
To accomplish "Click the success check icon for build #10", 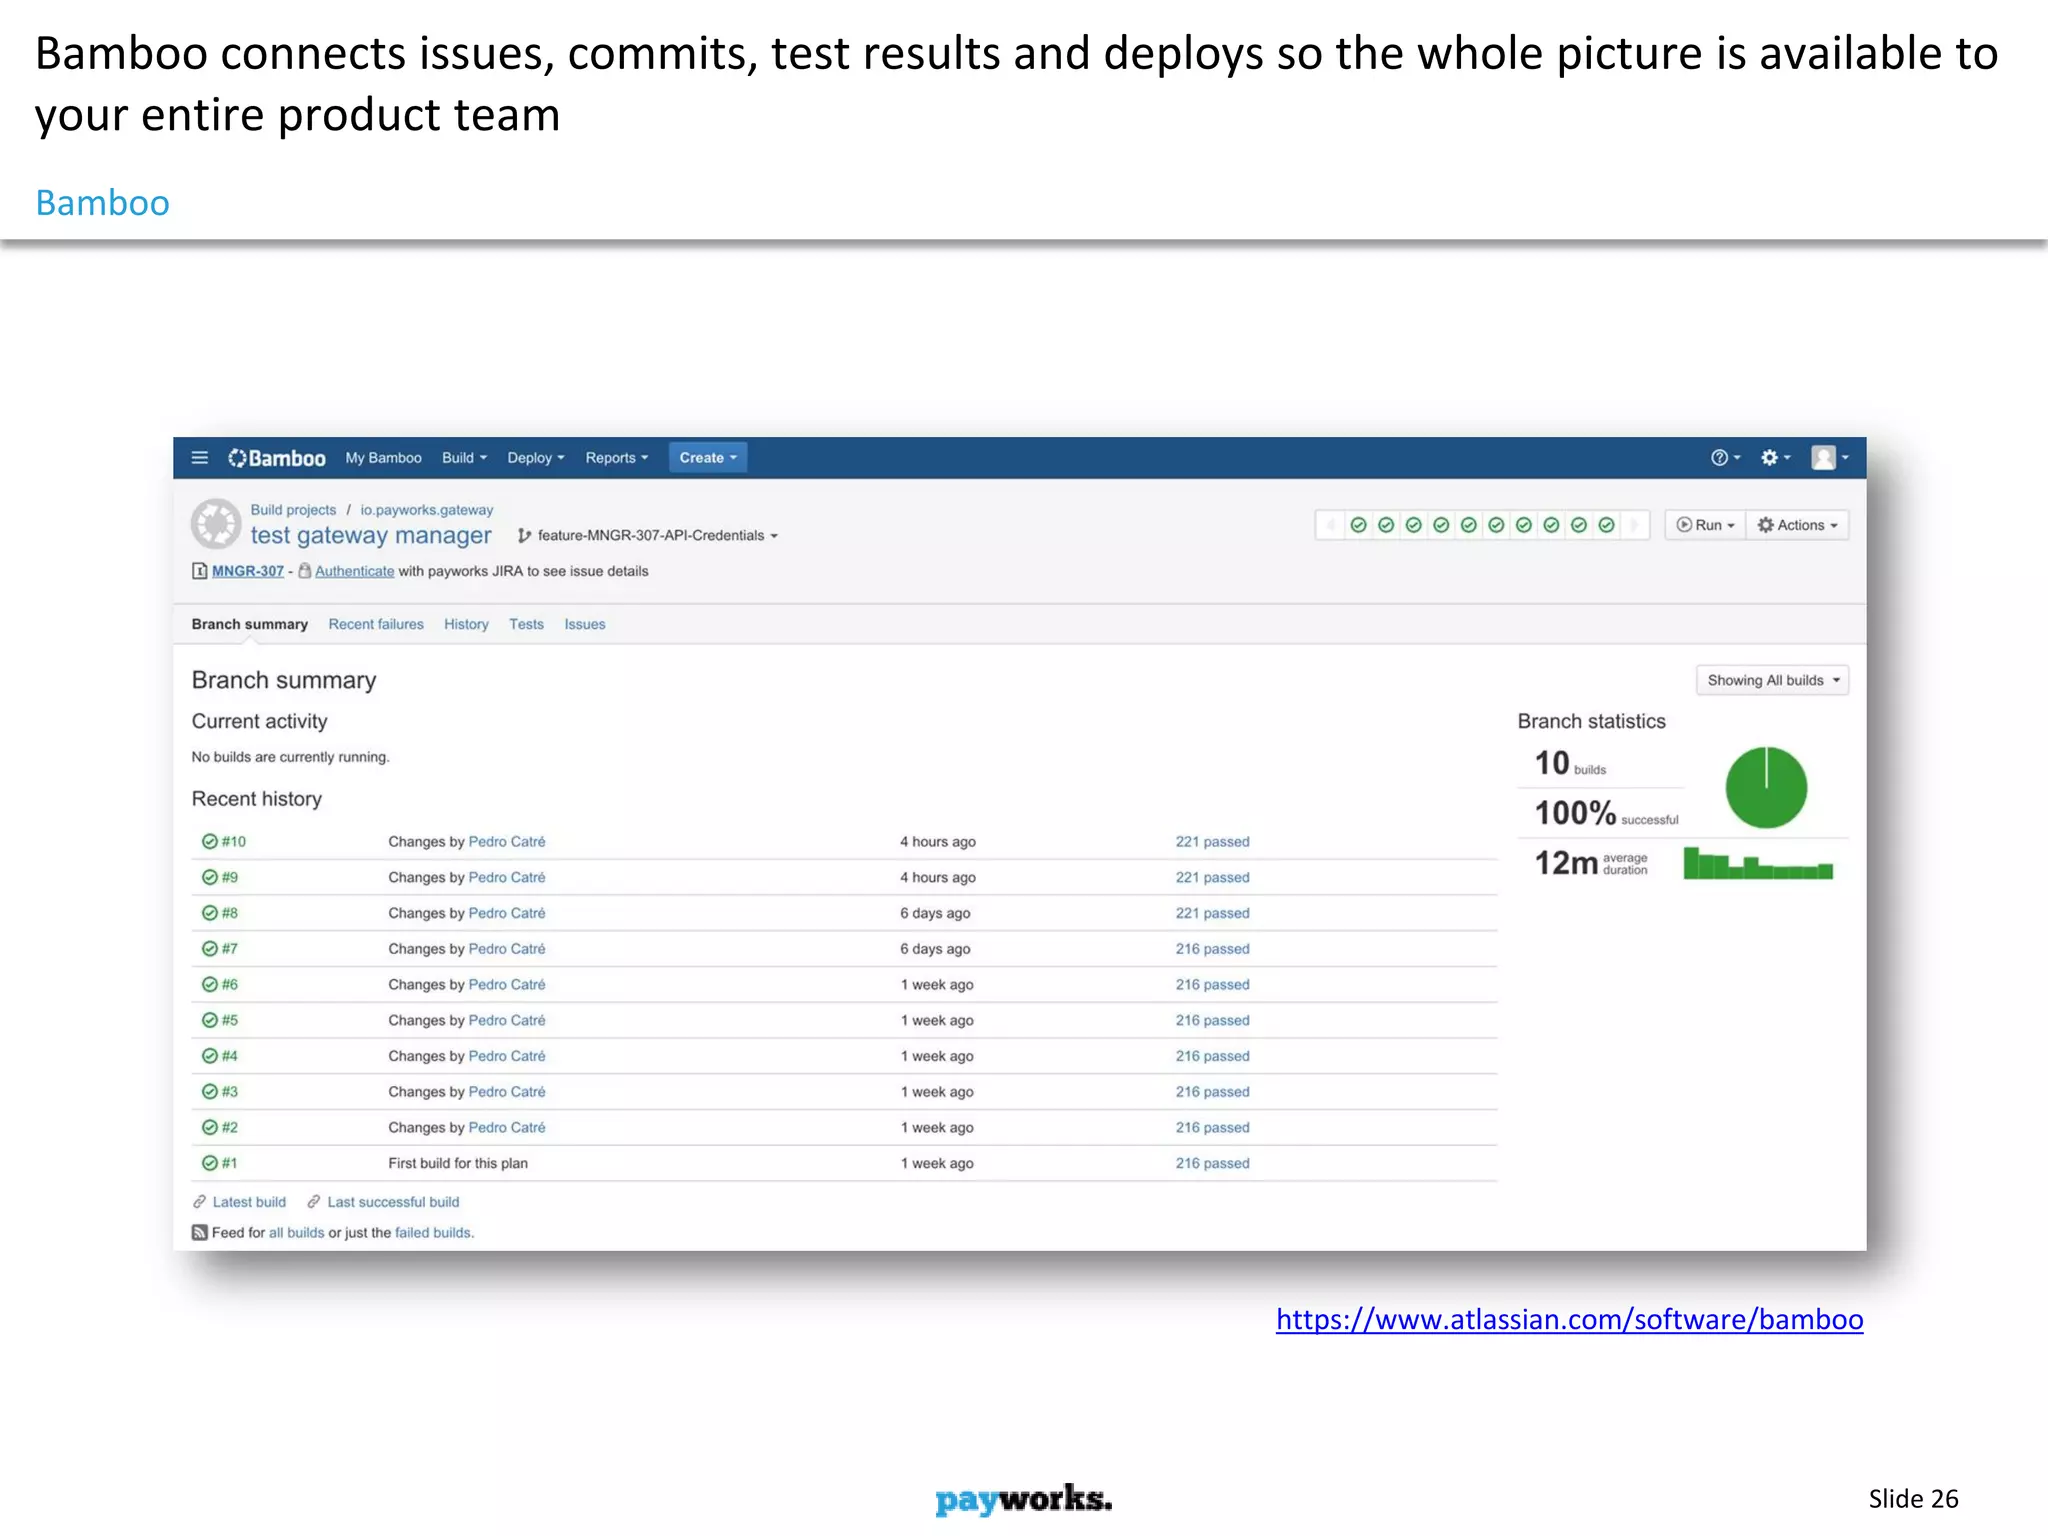I will (x=210, y=842).
